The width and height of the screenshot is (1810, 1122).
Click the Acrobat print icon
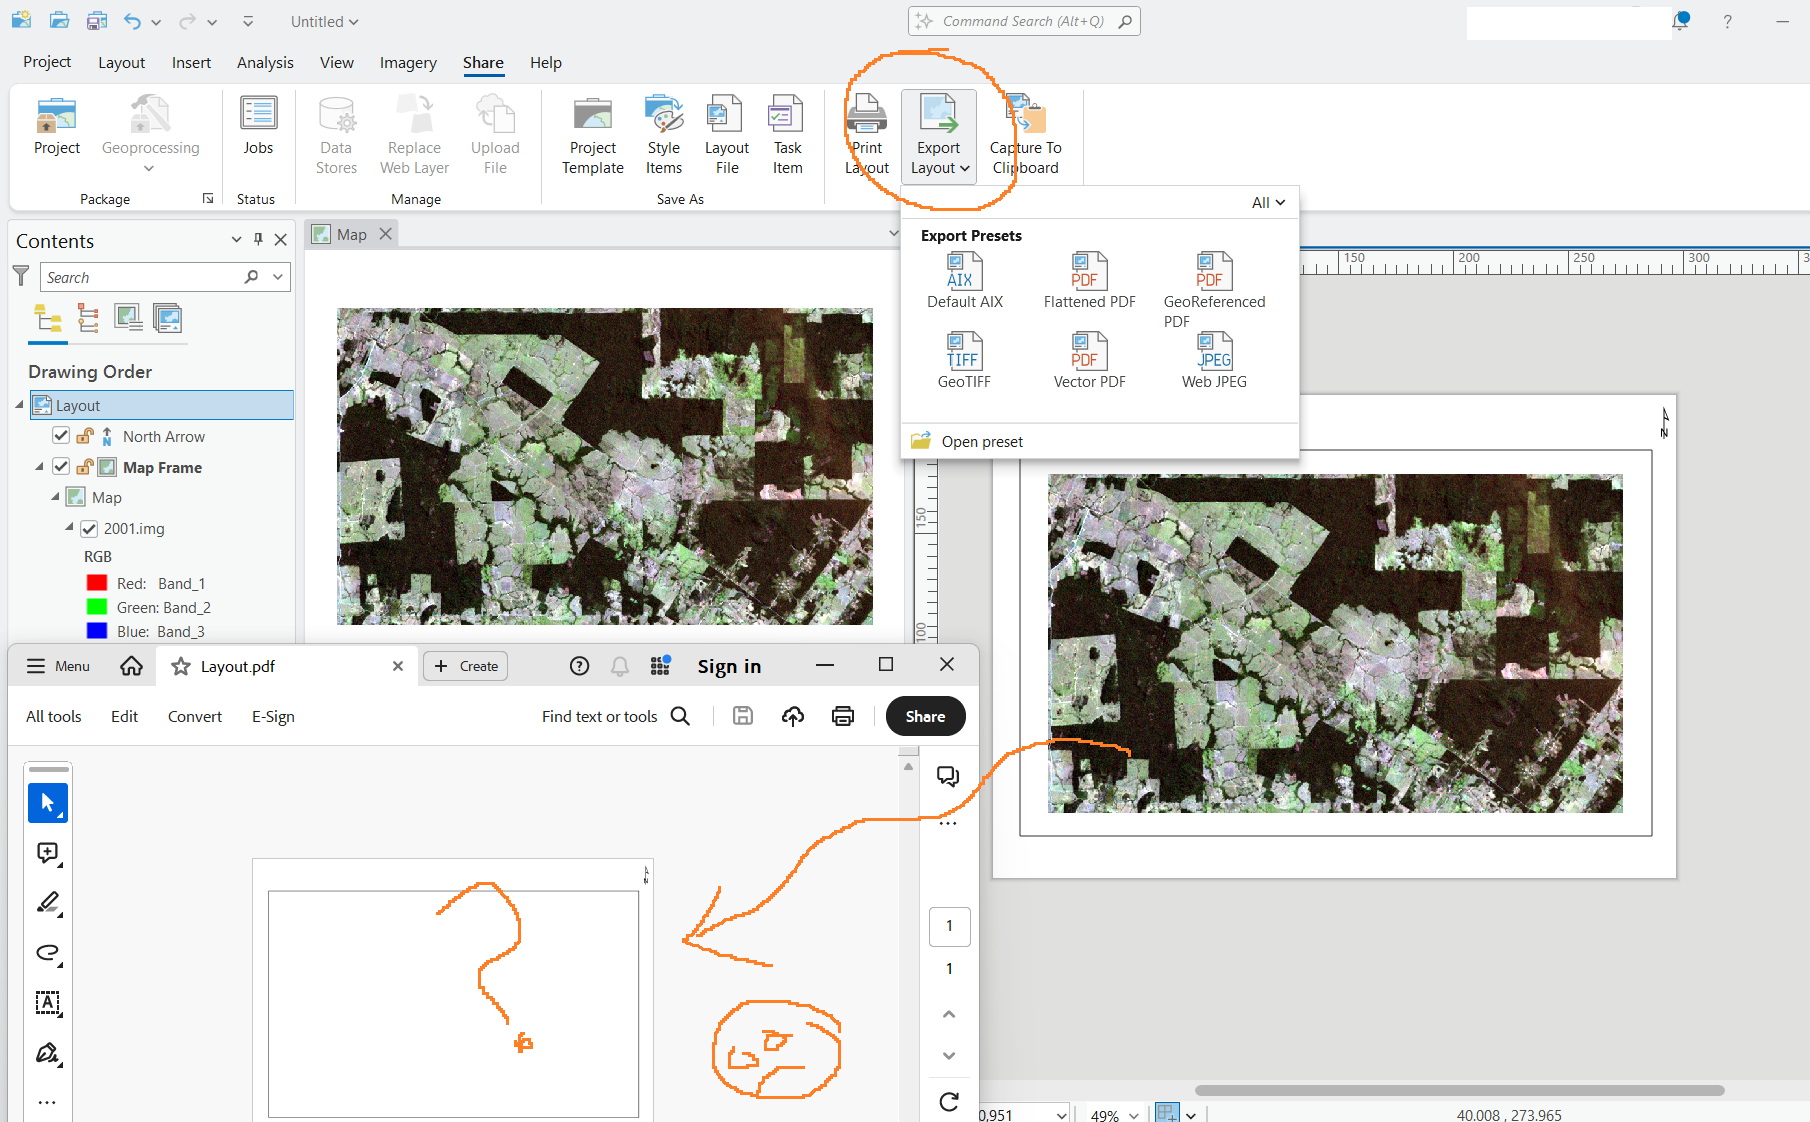tap(843, 716)
